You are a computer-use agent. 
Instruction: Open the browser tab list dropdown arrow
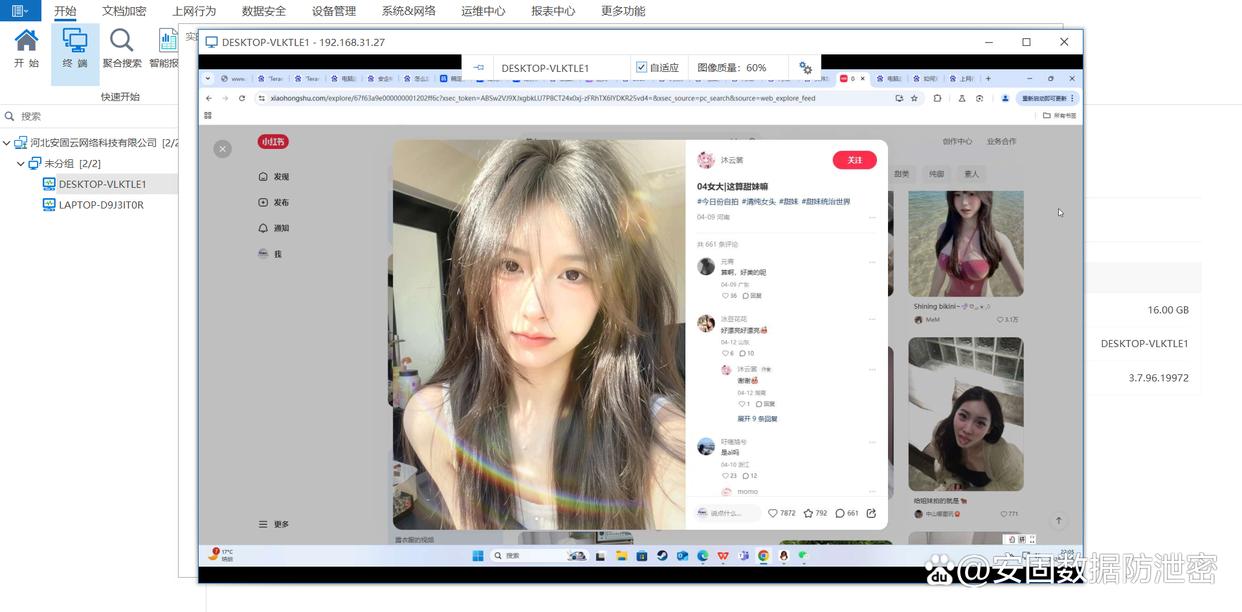pyautogui.click(x=208, y=78)
